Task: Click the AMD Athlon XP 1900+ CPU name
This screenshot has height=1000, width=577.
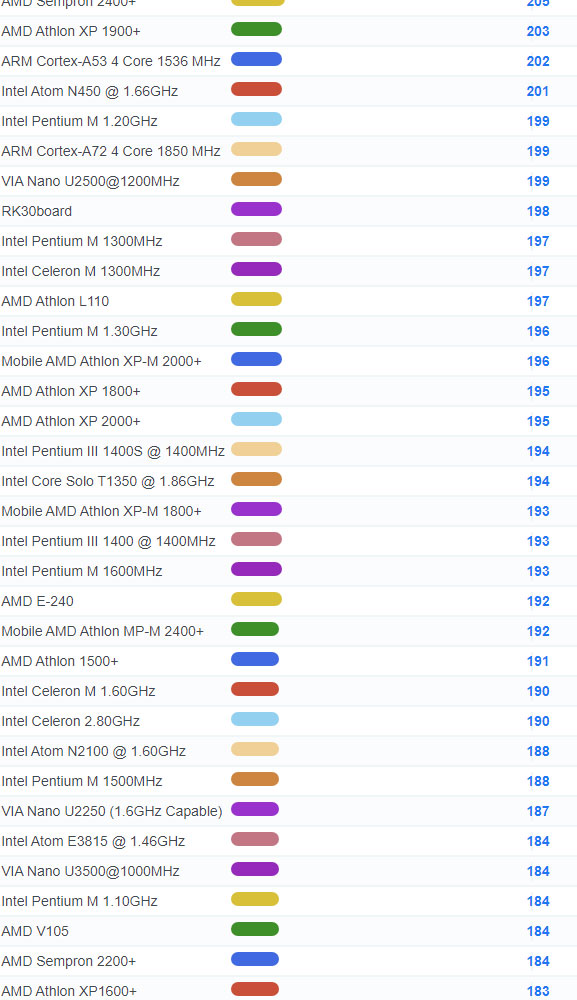Action: [71, 31]
